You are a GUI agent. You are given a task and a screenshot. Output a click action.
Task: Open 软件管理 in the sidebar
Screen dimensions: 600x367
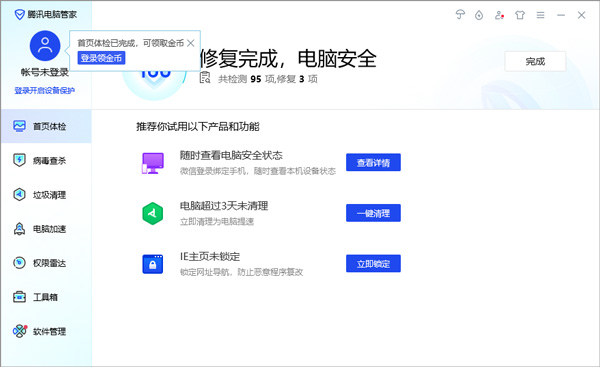tap(46, 331)
